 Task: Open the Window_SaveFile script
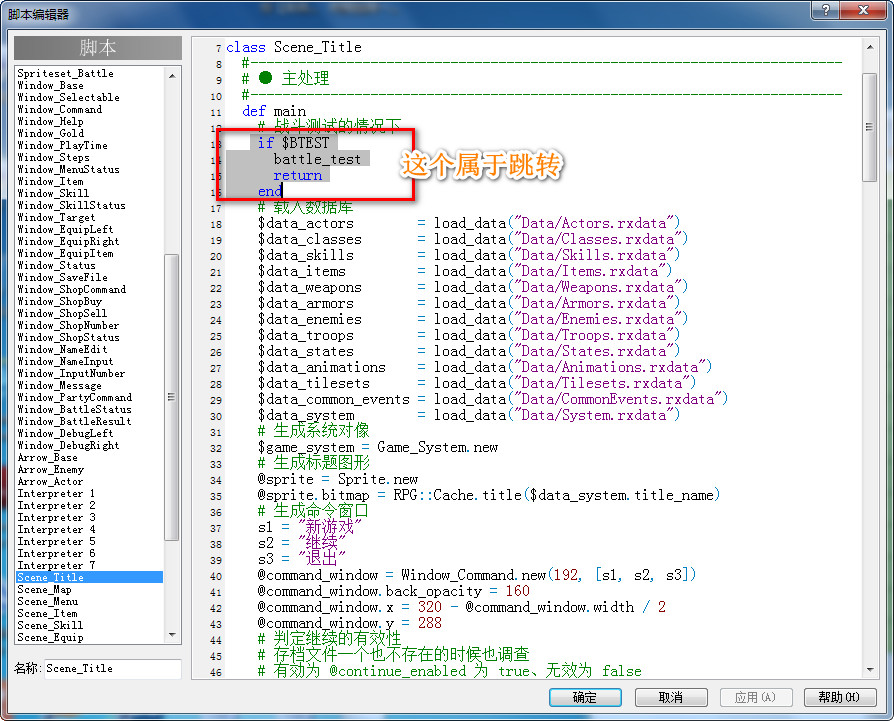tap(63, 277)
